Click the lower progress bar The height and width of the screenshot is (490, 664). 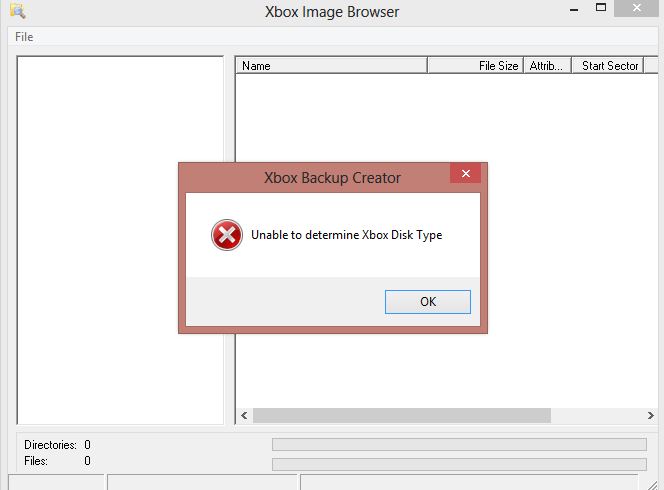click(x=459, y=463)
